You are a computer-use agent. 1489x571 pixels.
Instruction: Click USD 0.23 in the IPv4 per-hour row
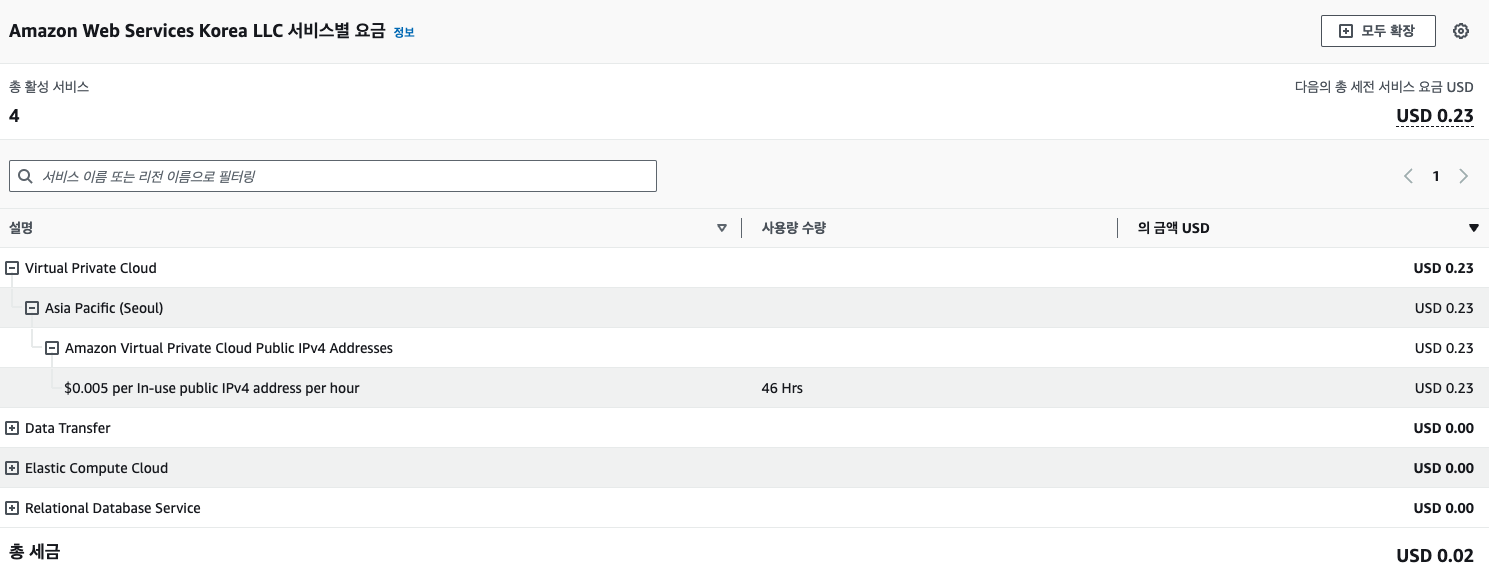click(x=1444, y=388)
